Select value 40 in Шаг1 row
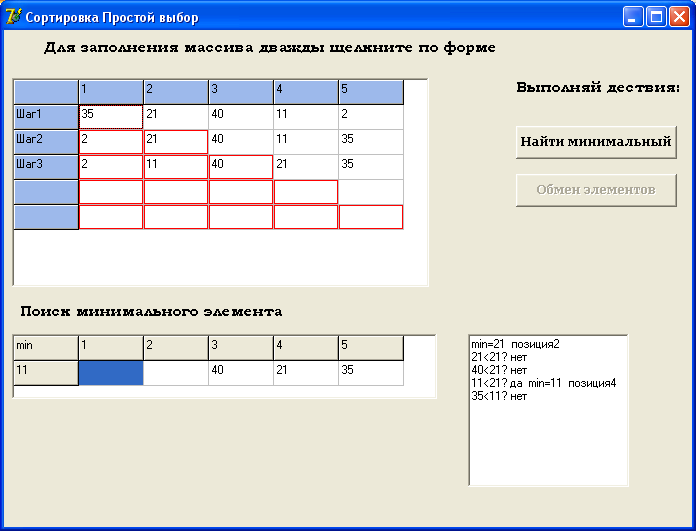Viewport: 696px width, 531px height. 241,117
